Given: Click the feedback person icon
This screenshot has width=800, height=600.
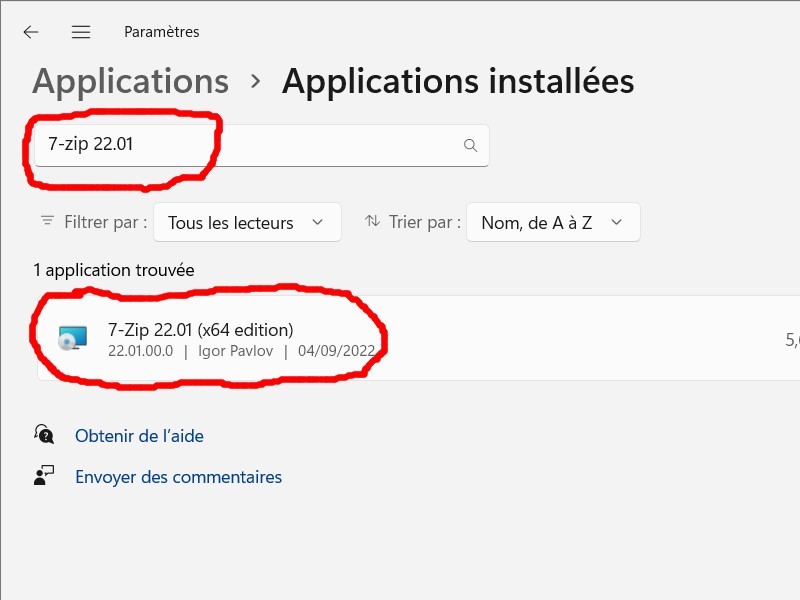Looking at the screenshot, I should 44,476.
